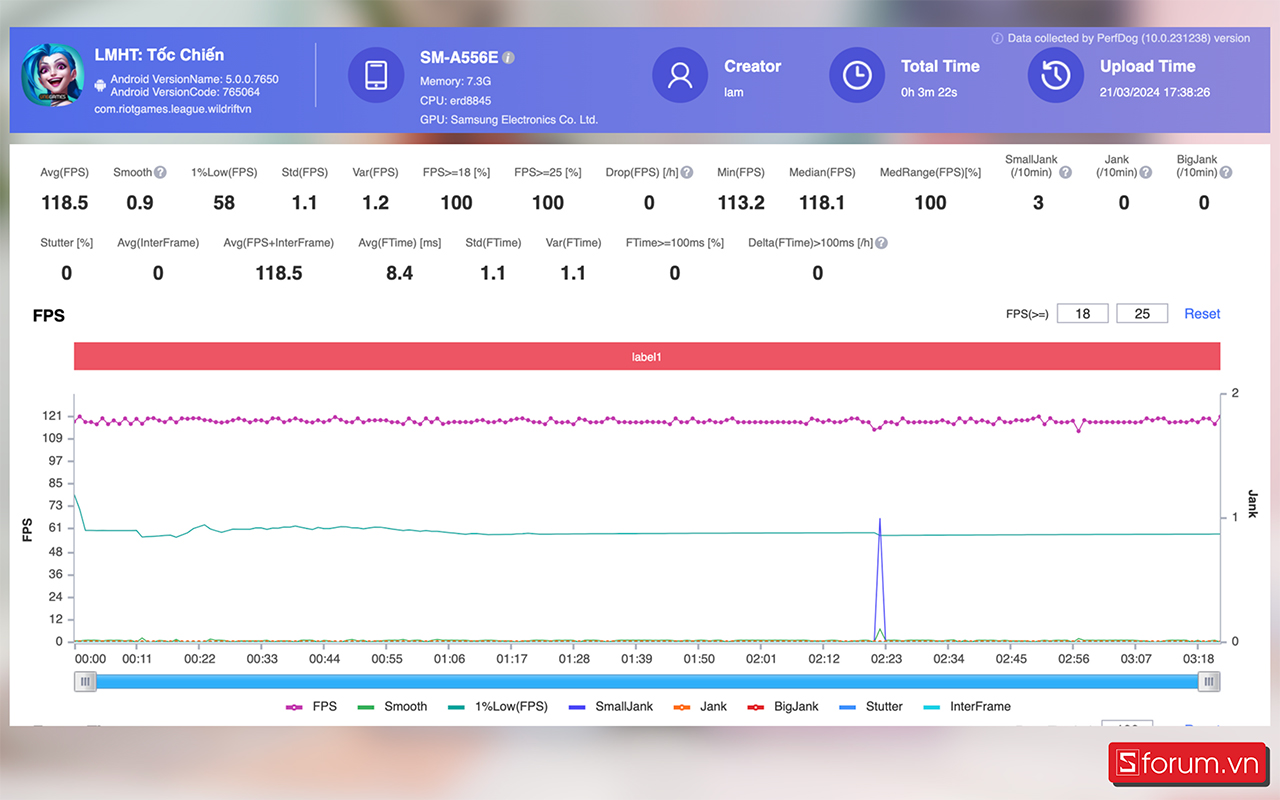The height and width of the screenshot is (800, 1280).
Task: Click the Var(FPS) value 1.2
Action: point(376,203)
